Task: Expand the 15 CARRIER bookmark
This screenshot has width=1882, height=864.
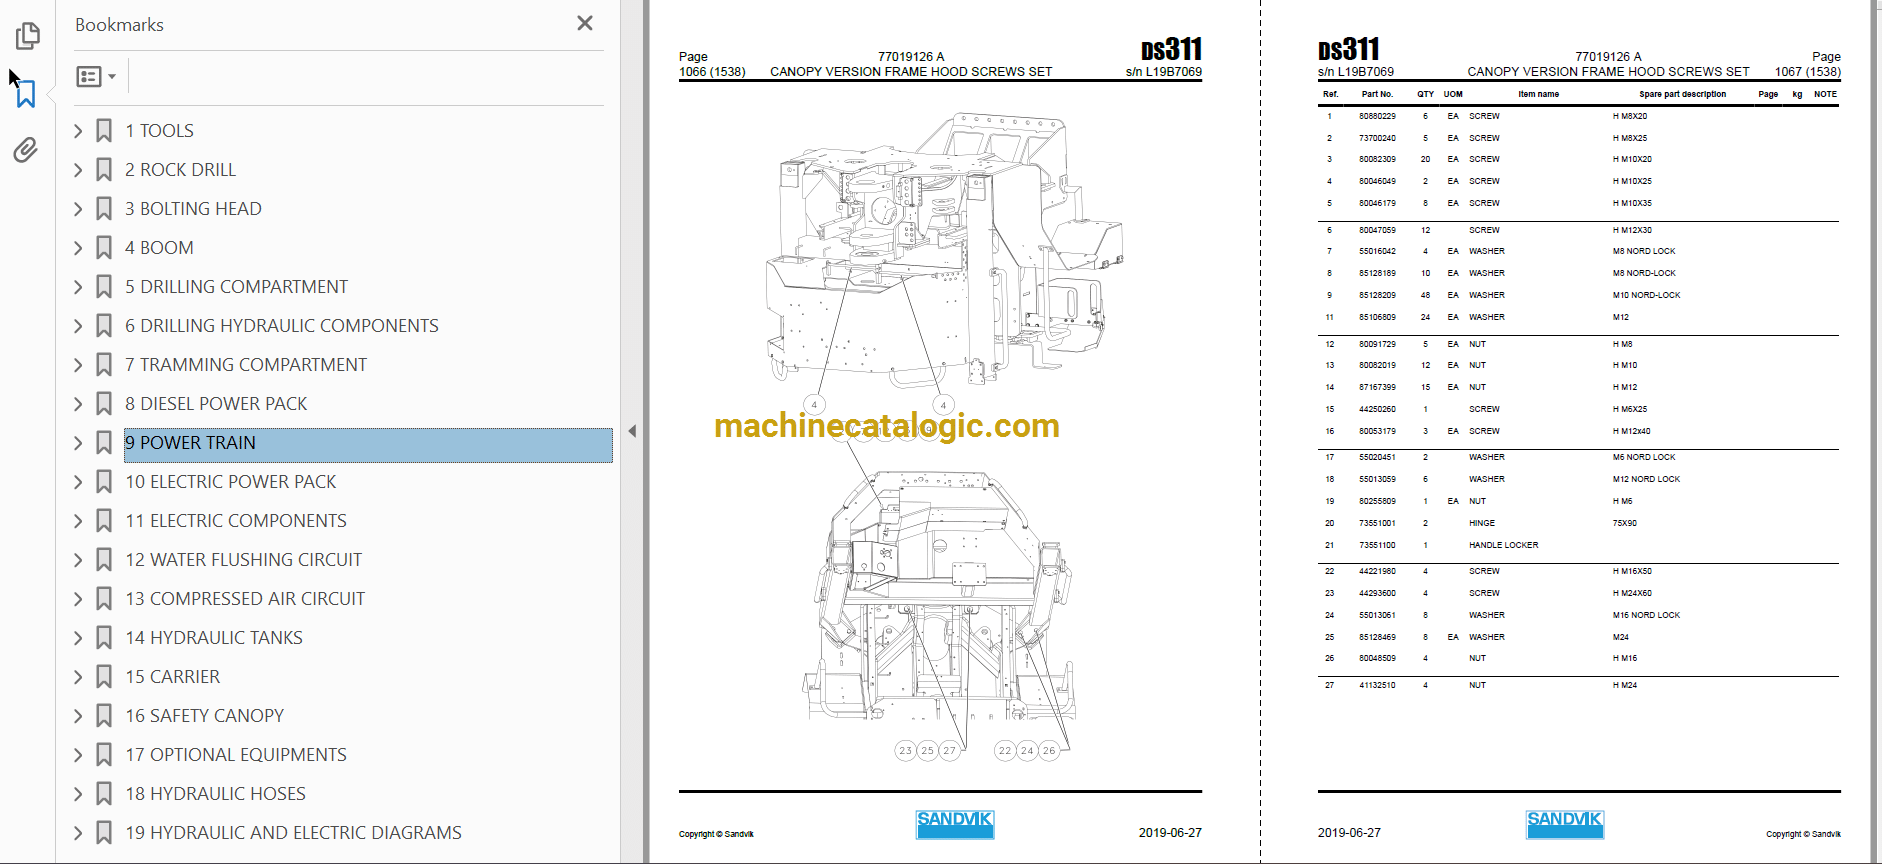Action: [78, 677]
